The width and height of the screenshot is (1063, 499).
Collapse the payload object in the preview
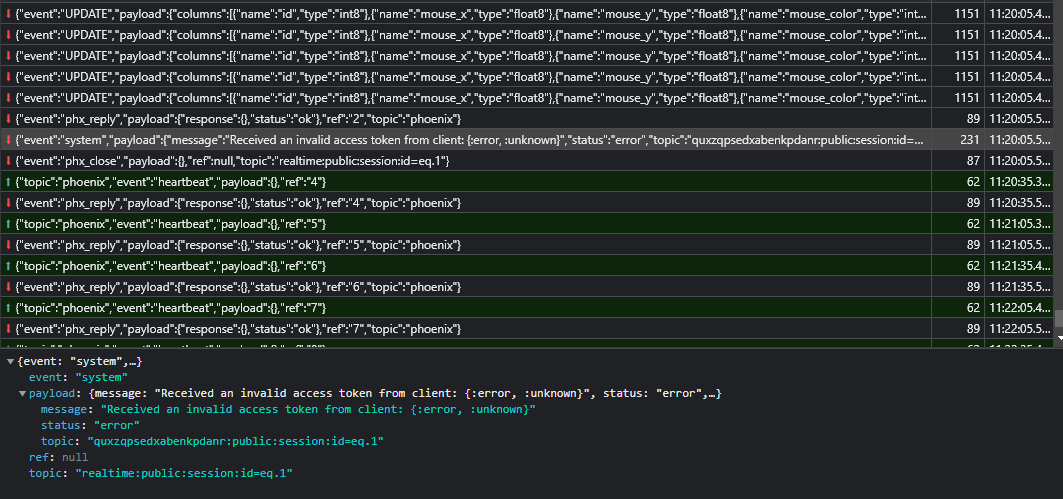coord(22,394)
